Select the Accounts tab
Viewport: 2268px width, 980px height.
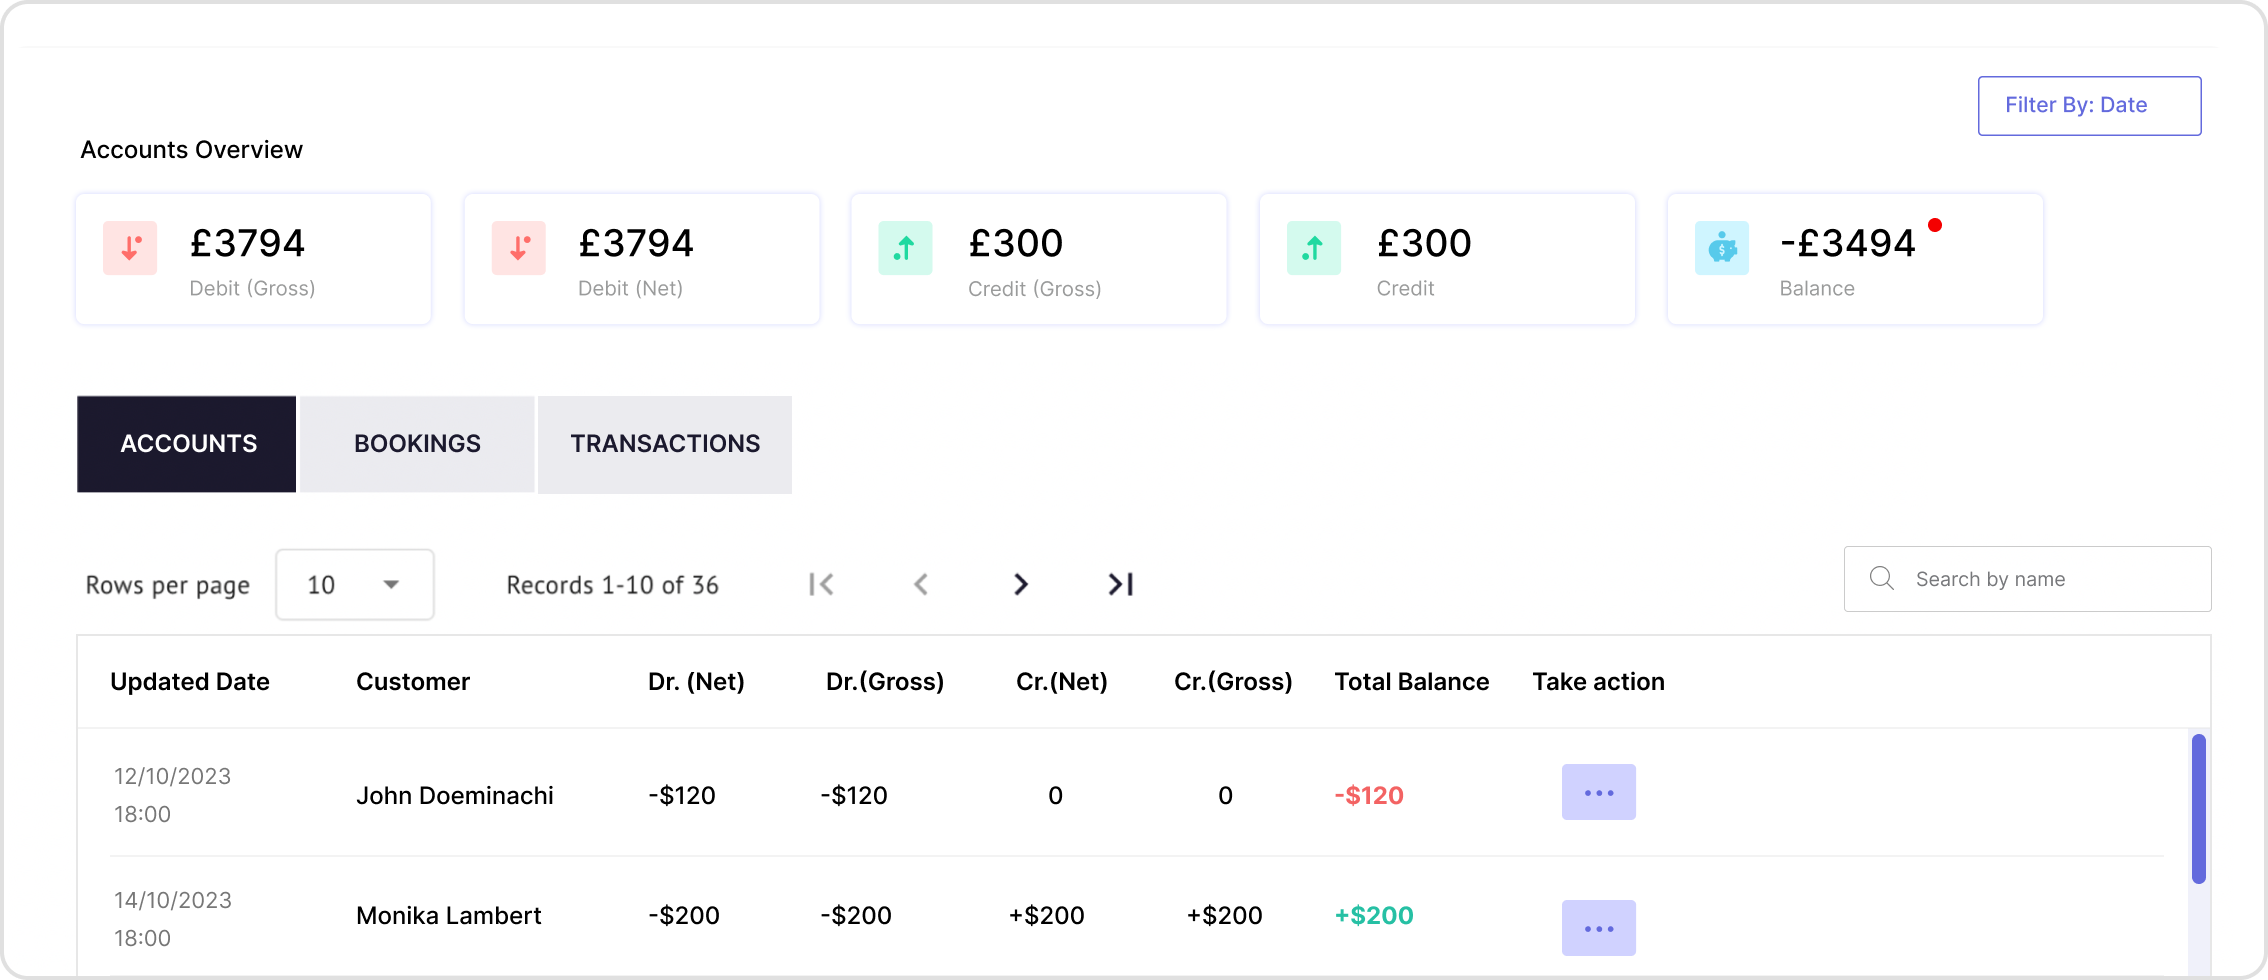186,444
